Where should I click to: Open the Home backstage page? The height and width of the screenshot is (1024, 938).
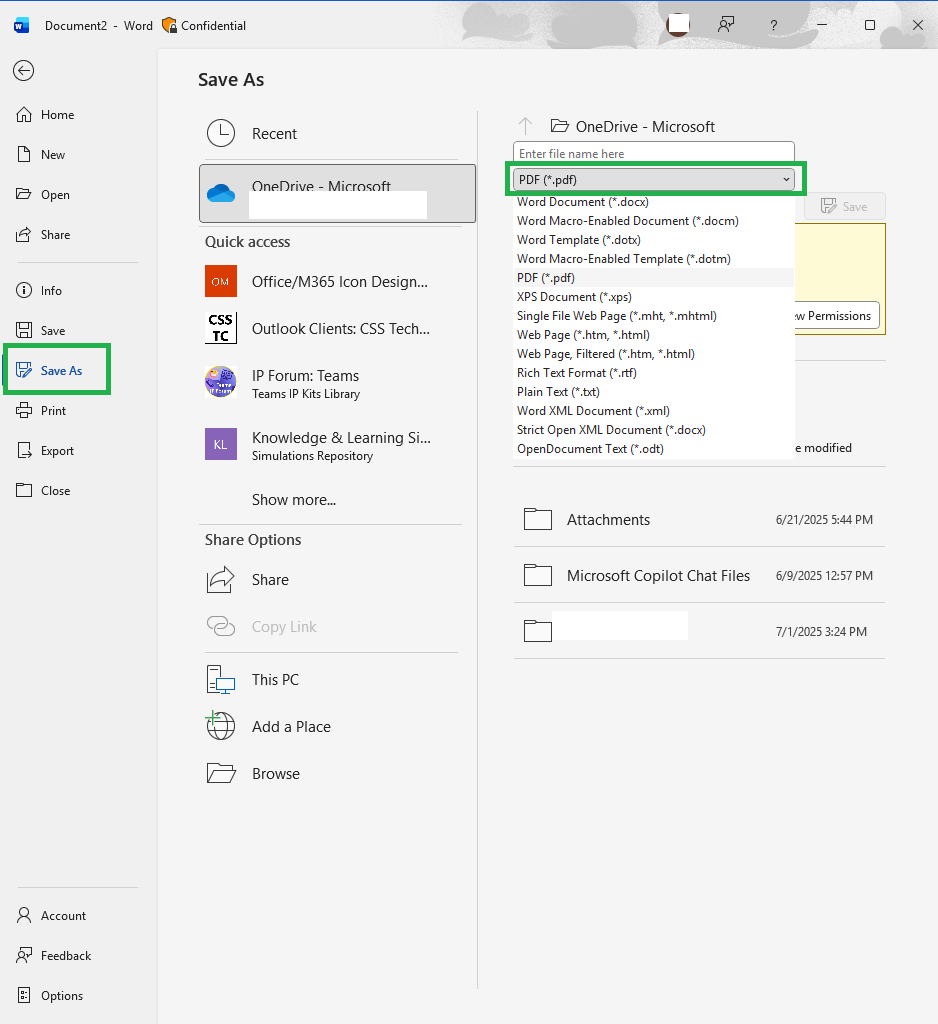(x=46, y=115)
